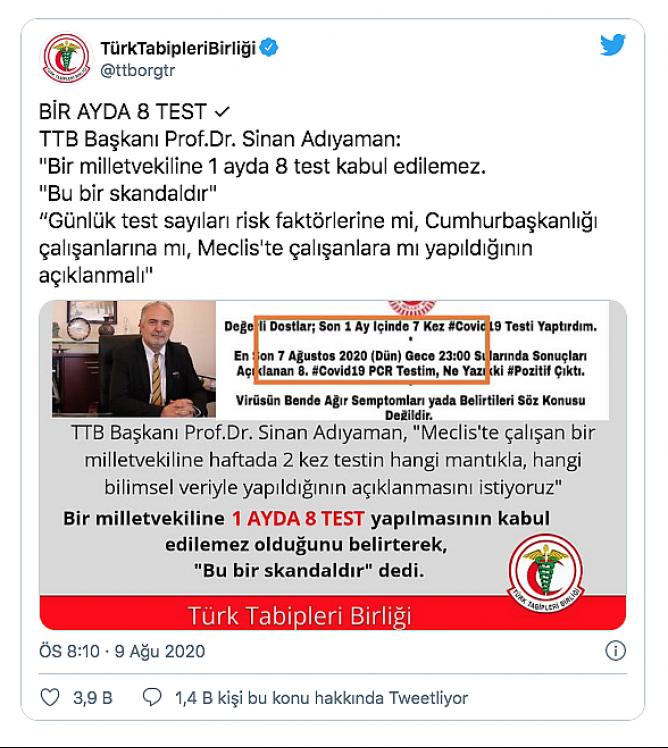Open the TürkTabipleriBirliği display name
This screenshot has height=748, width=668.
(x=178, y=48)
